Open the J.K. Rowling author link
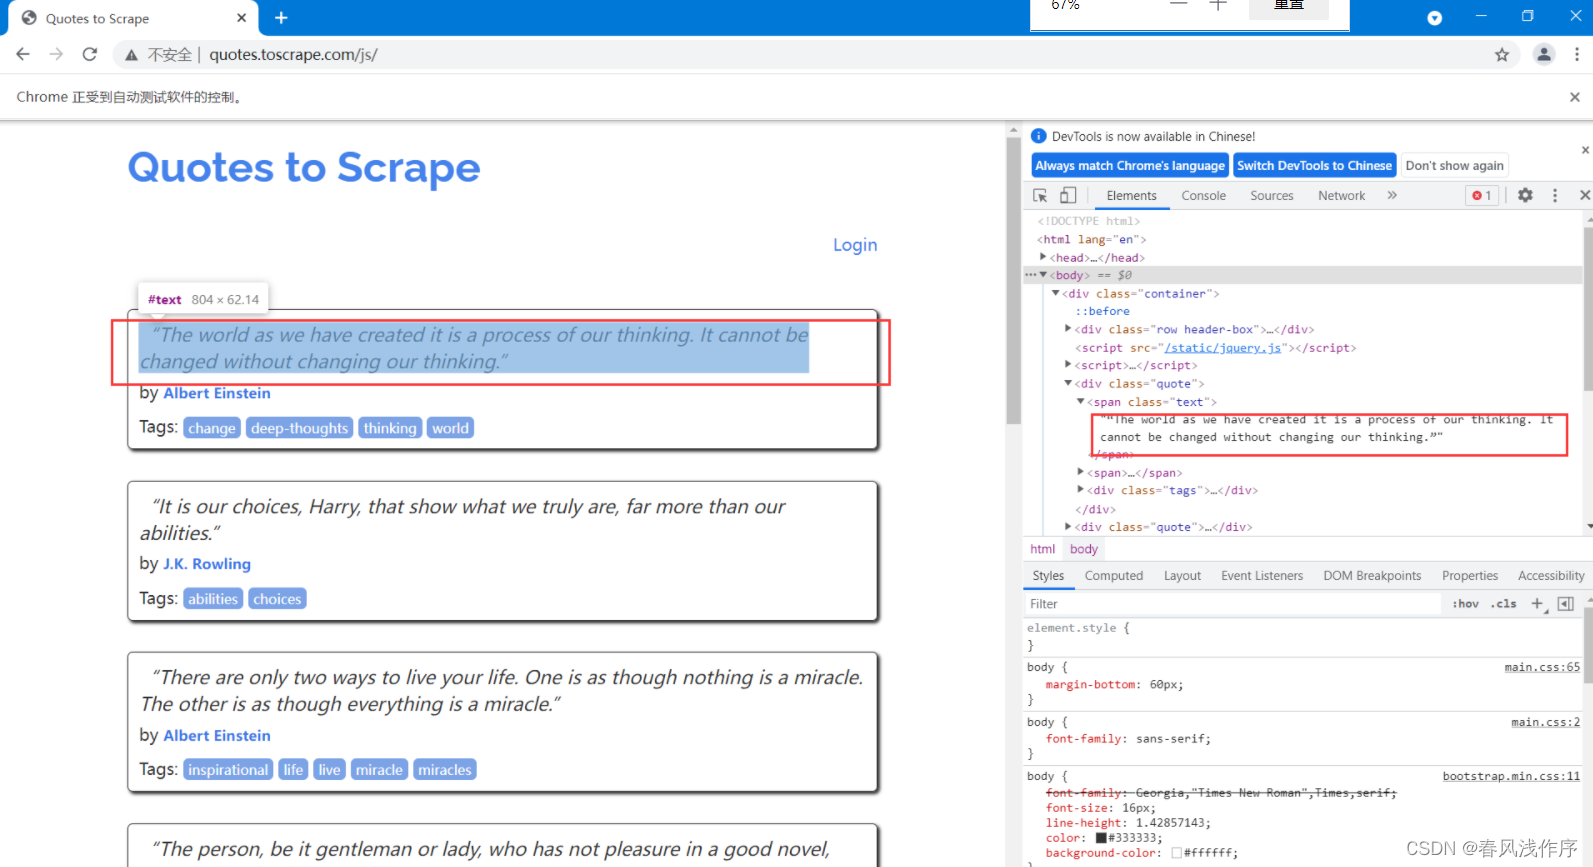1593x867 pixels. point(207,564)
